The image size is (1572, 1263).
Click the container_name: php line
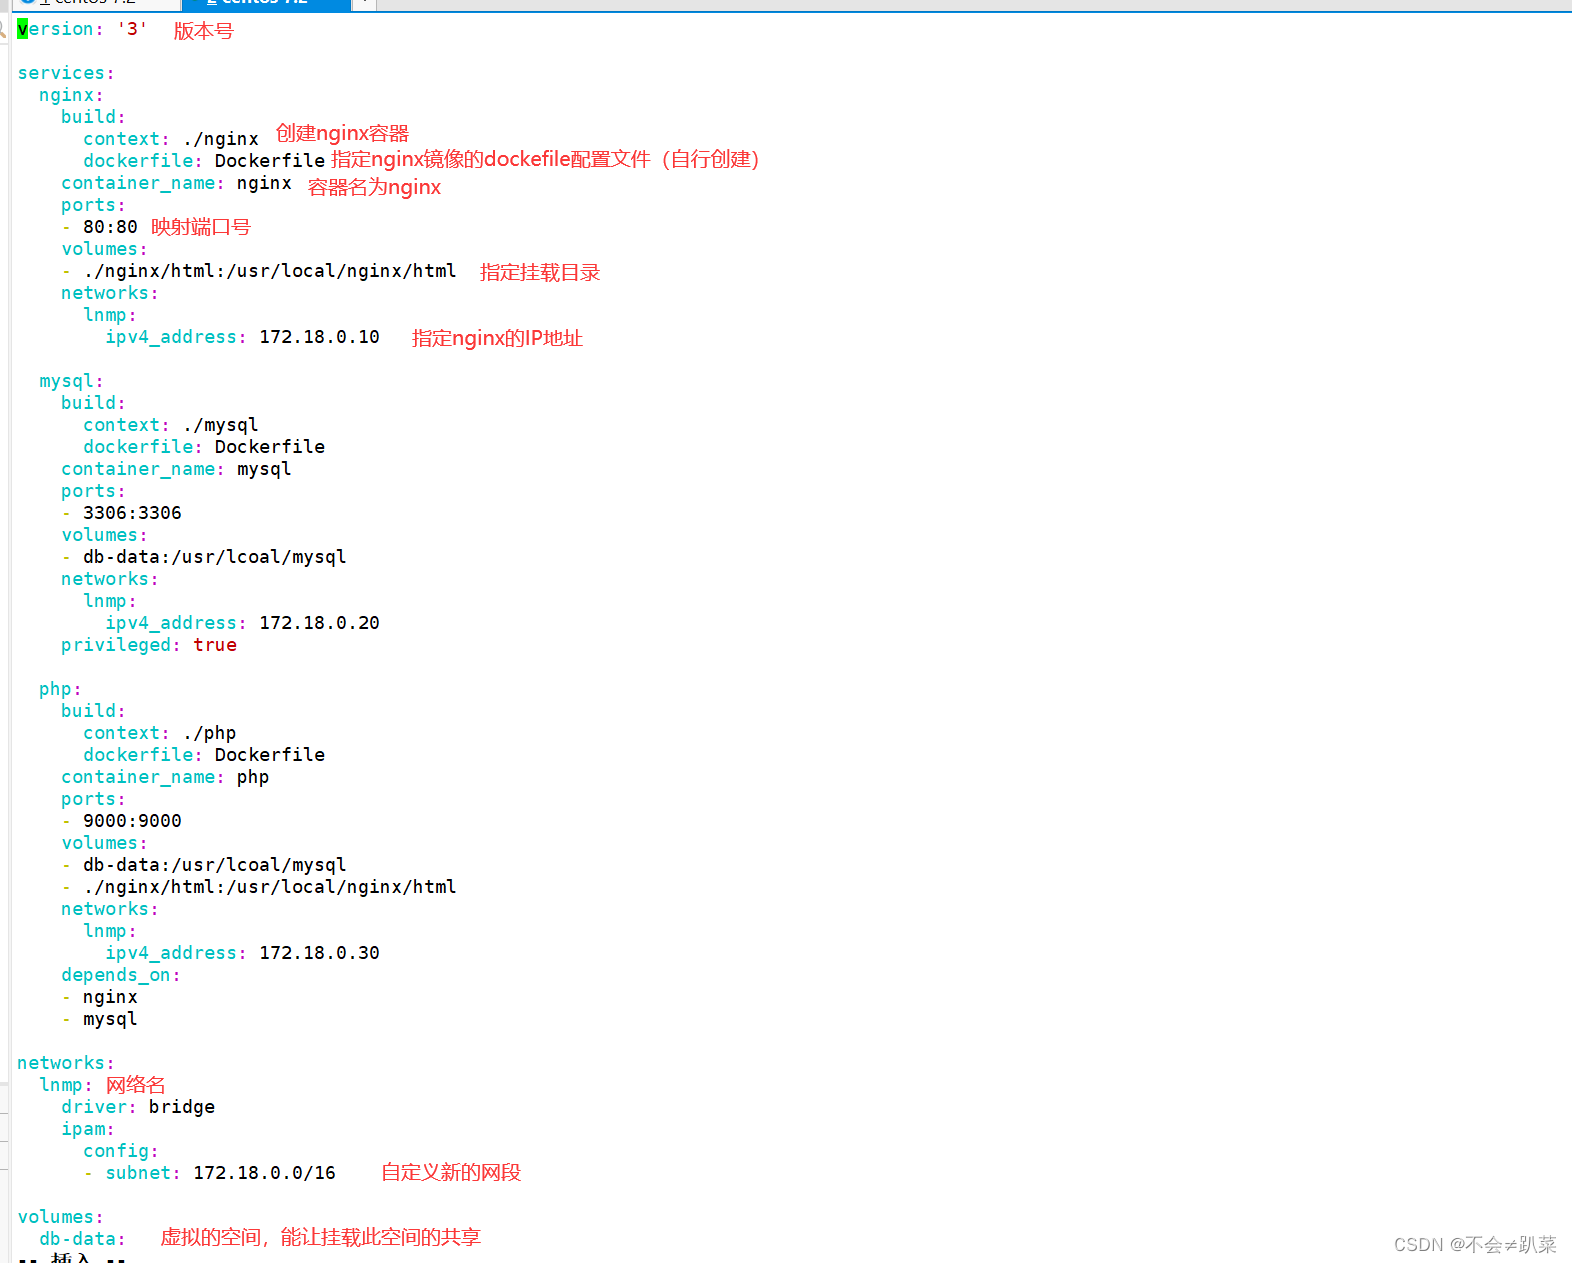(165, 777)
